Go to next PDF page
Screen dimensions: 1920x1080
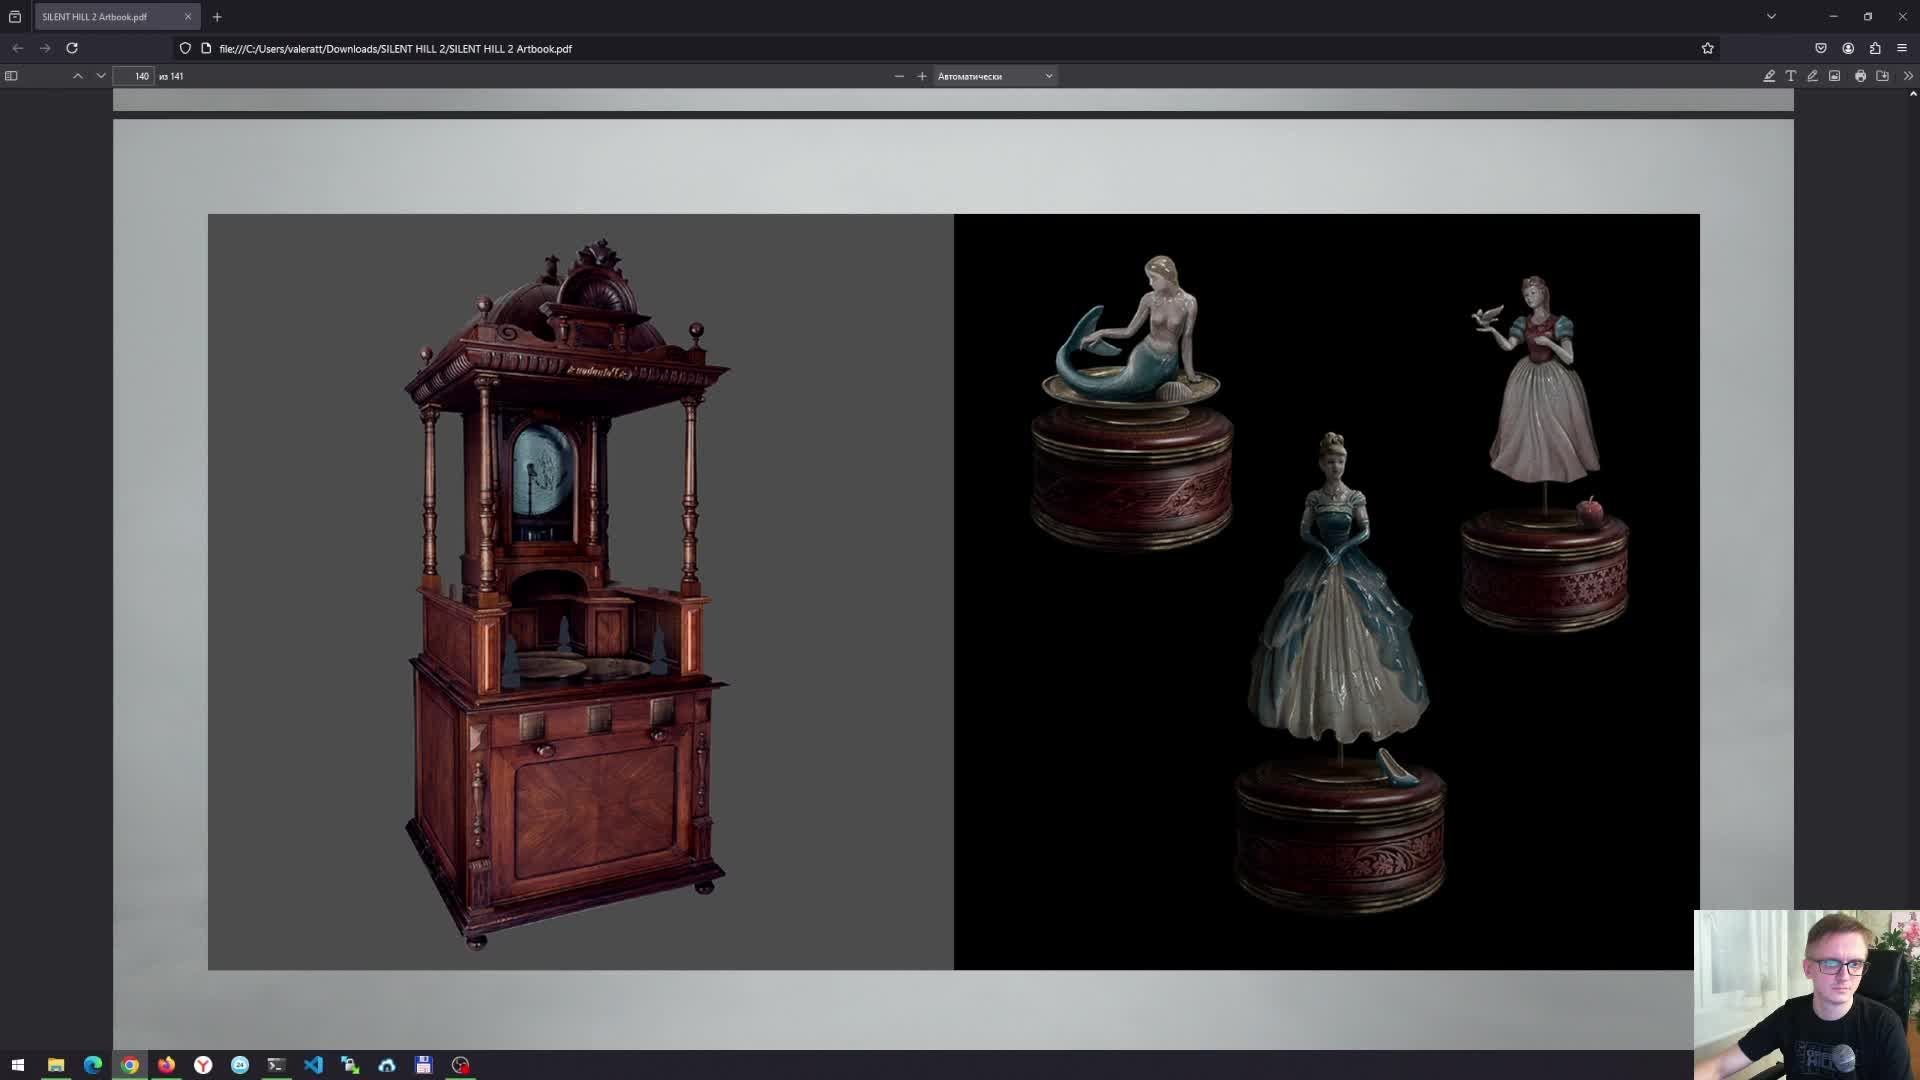tap(101, 76)
